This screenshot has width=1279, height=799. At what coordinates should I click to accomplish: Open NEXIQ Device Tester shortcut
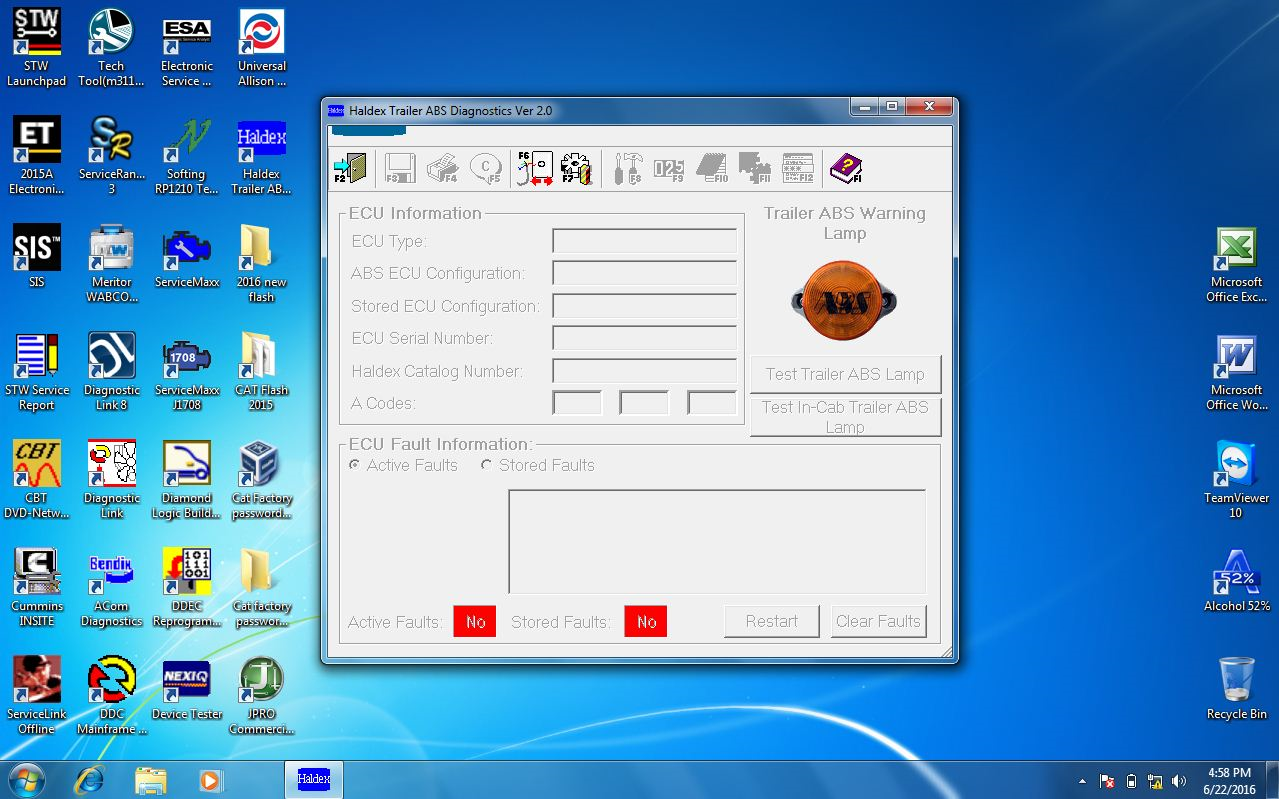point(187,688)
